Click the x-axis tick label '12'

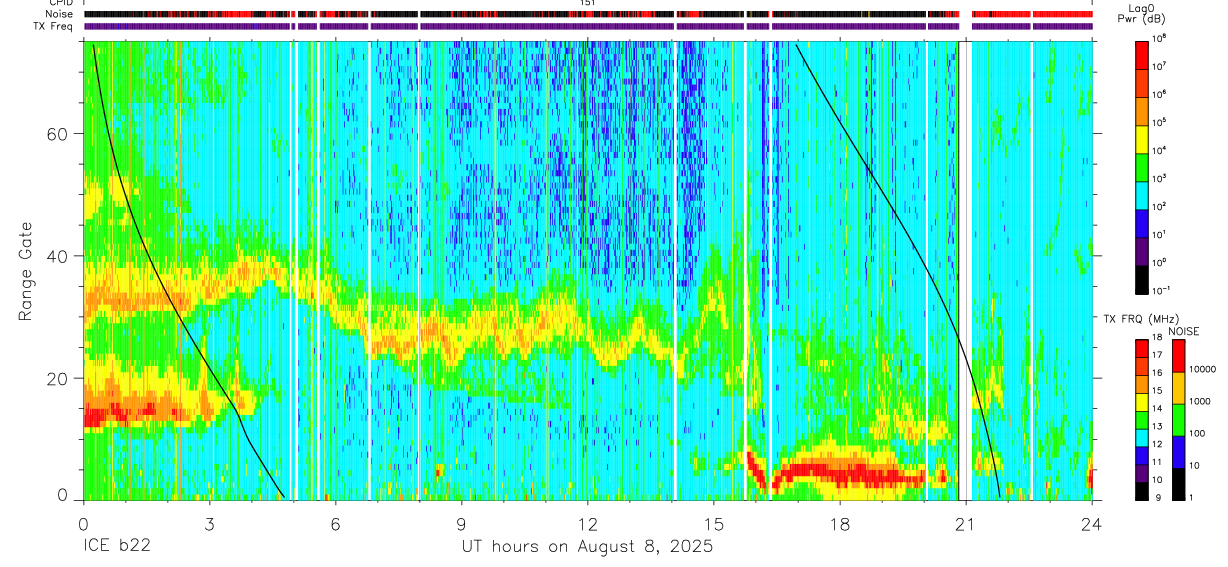tap(587, 523)
